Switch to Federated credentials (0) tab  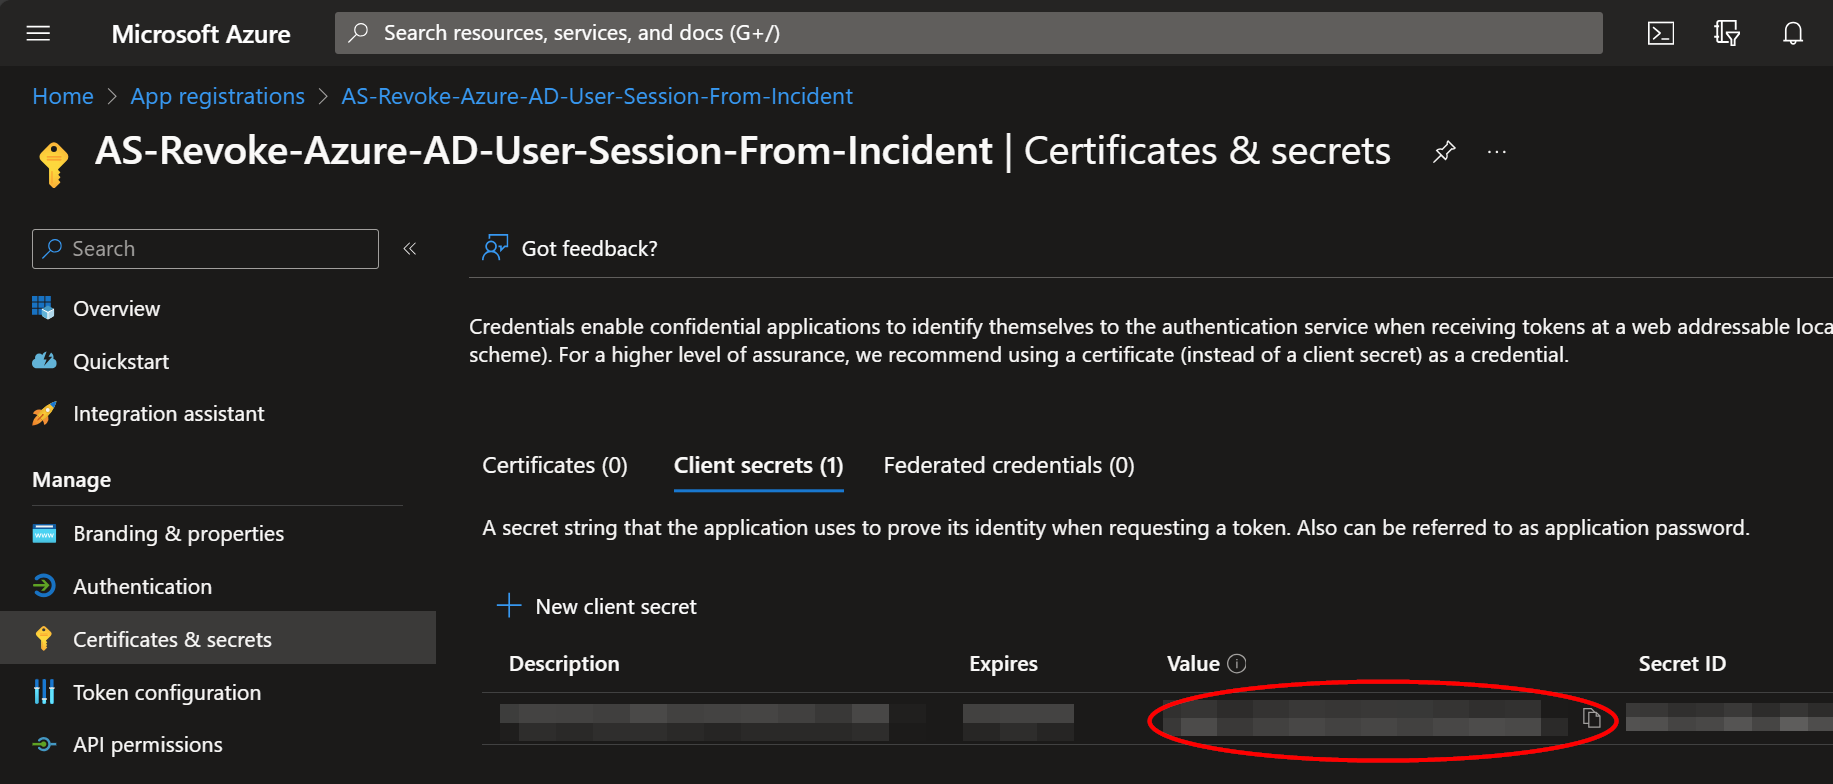[x=1009, y=465]
